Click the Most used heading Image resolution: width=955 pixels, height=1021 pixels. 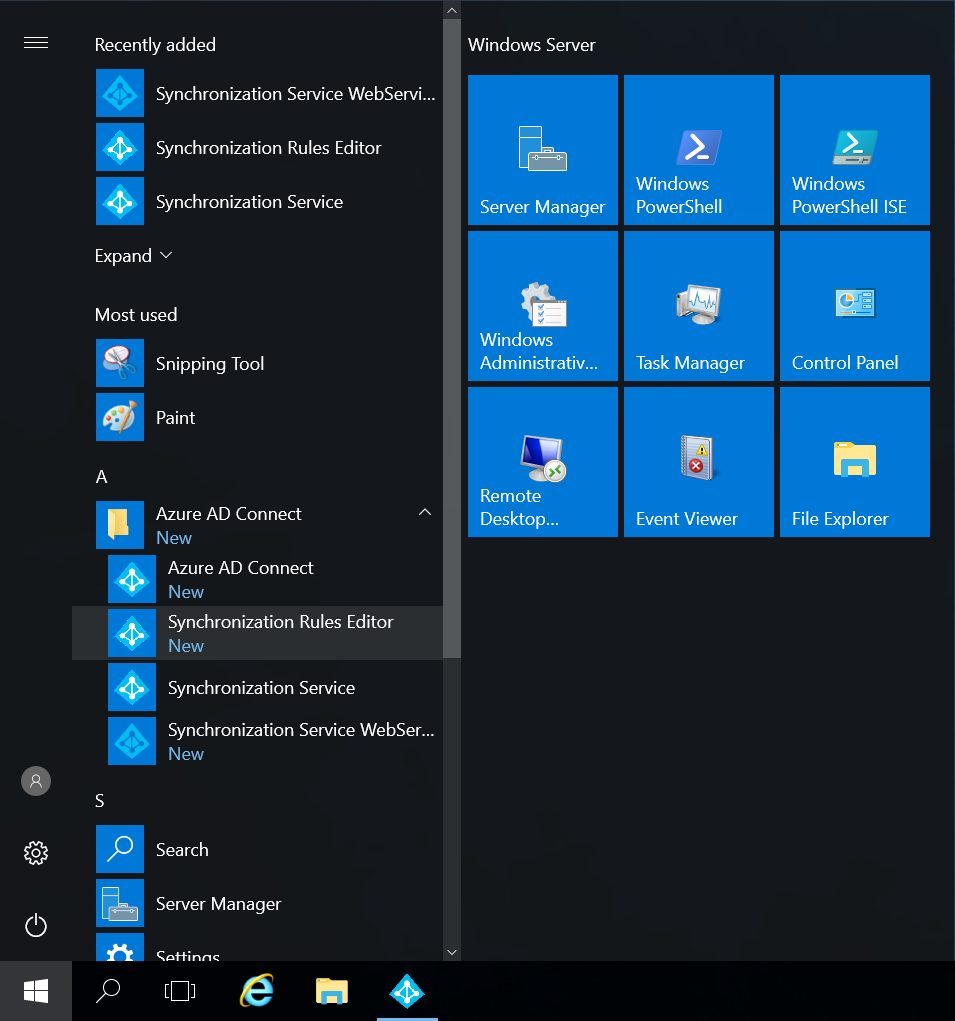click(x=135, y=315)
